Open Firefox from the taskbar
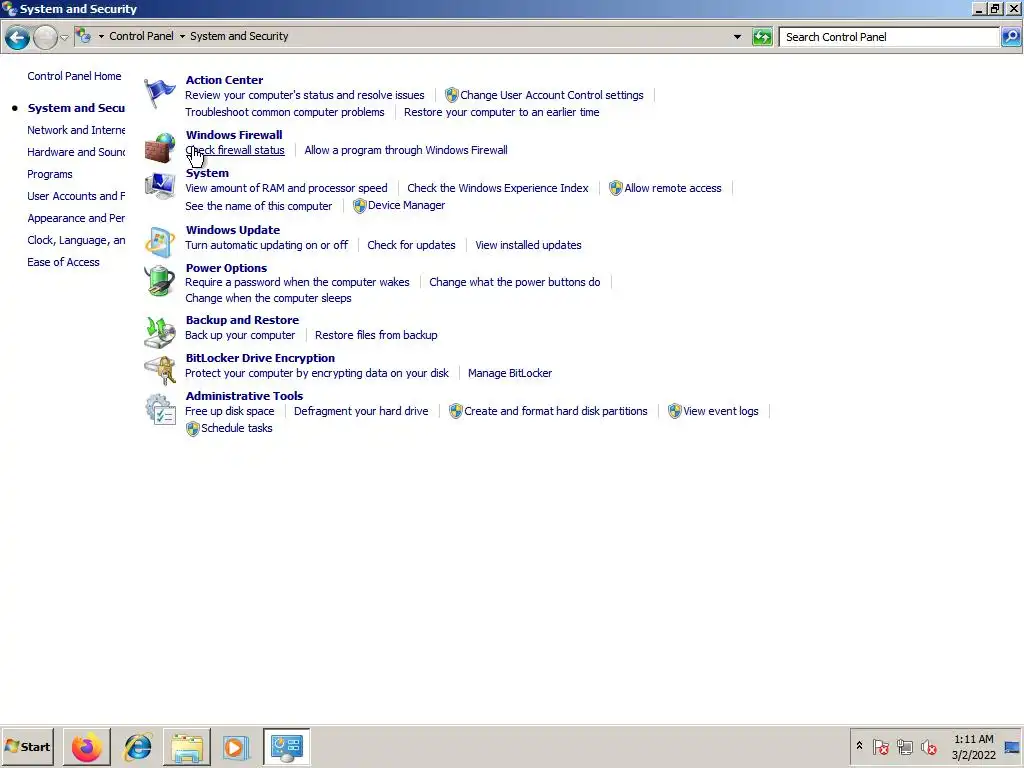Screen dimensions: 1024x768 click(87, 746)
